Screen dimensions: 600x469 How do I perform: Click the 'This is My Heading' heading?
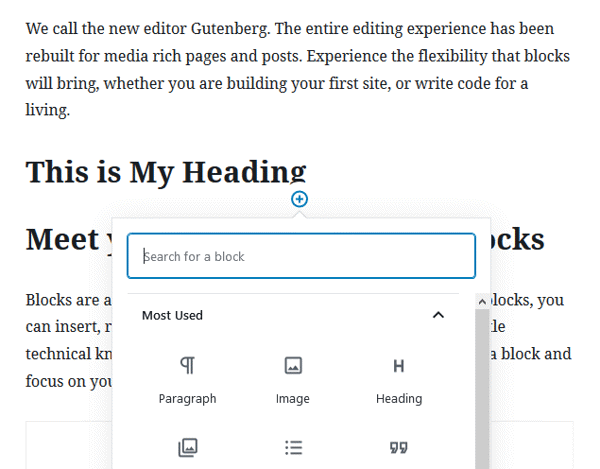(166, 172)
